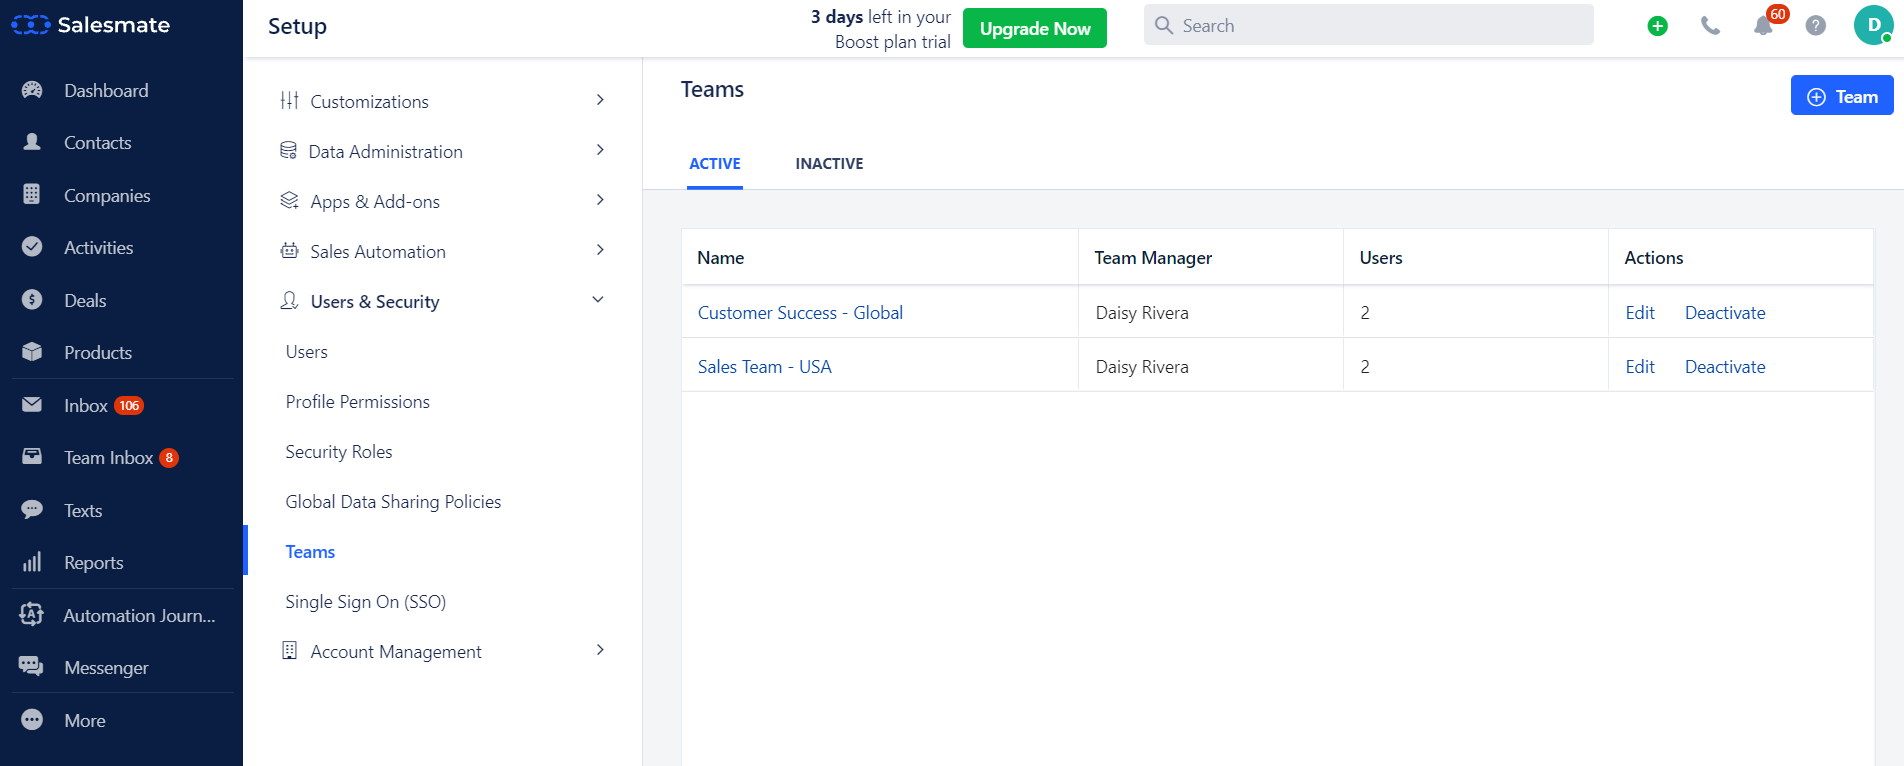Open the Deals dollar icon
Image resolution: width=1904 pixels, height=766 pixels.
click(32, 300)
